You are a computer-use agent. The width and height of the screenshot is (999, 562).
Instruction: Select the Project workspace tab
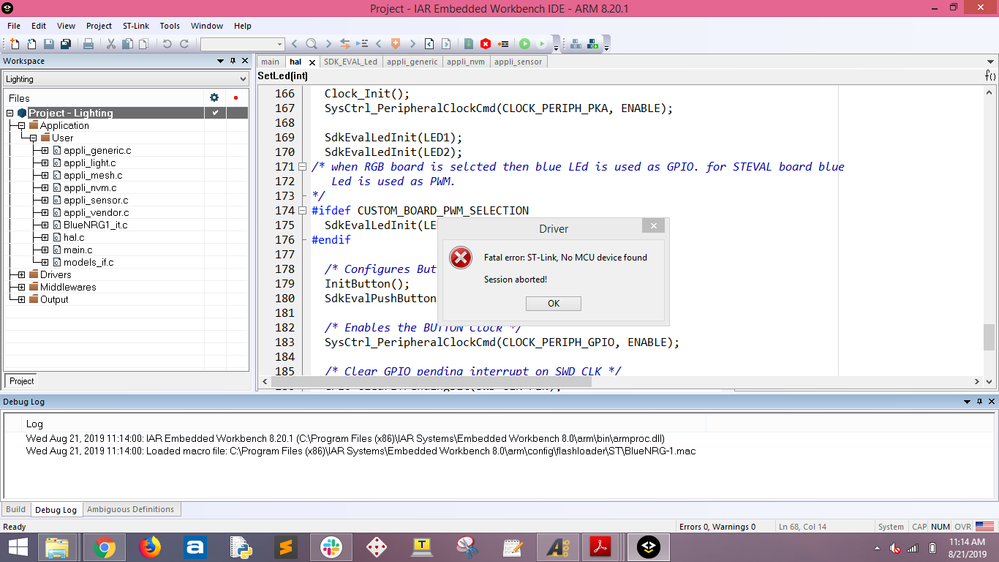click(x=22, y=381)
